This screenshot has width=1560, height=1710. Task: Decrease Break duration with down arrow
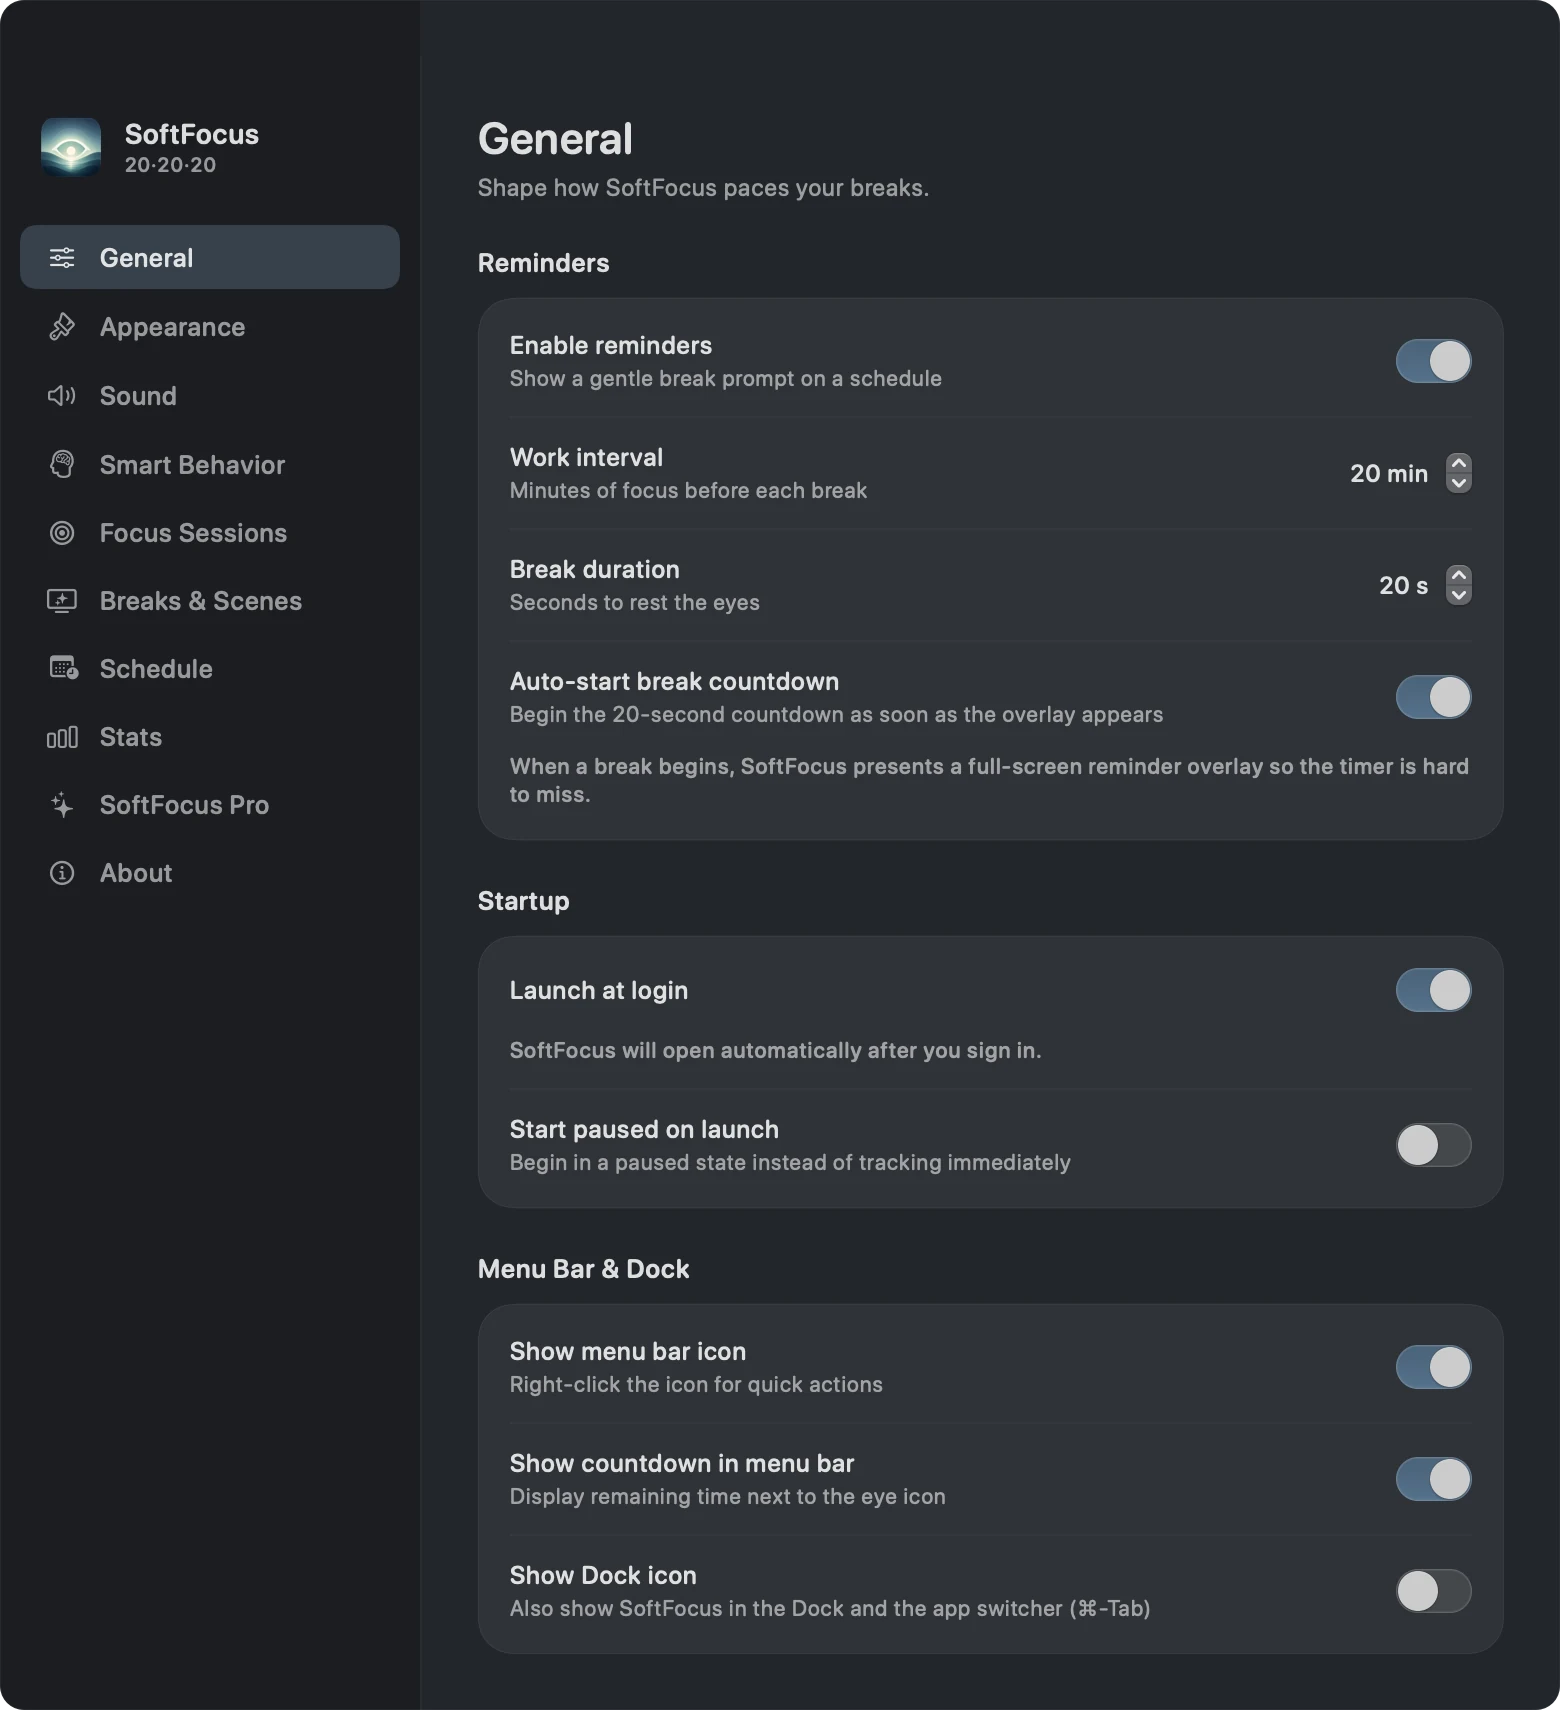click(1459, 595)
